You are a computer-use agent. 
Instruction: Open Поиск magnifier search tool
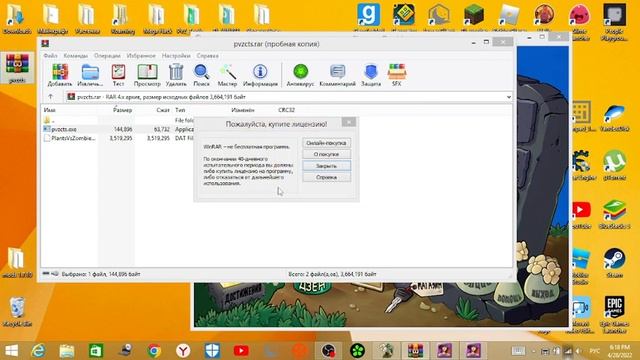click(201, 75)
